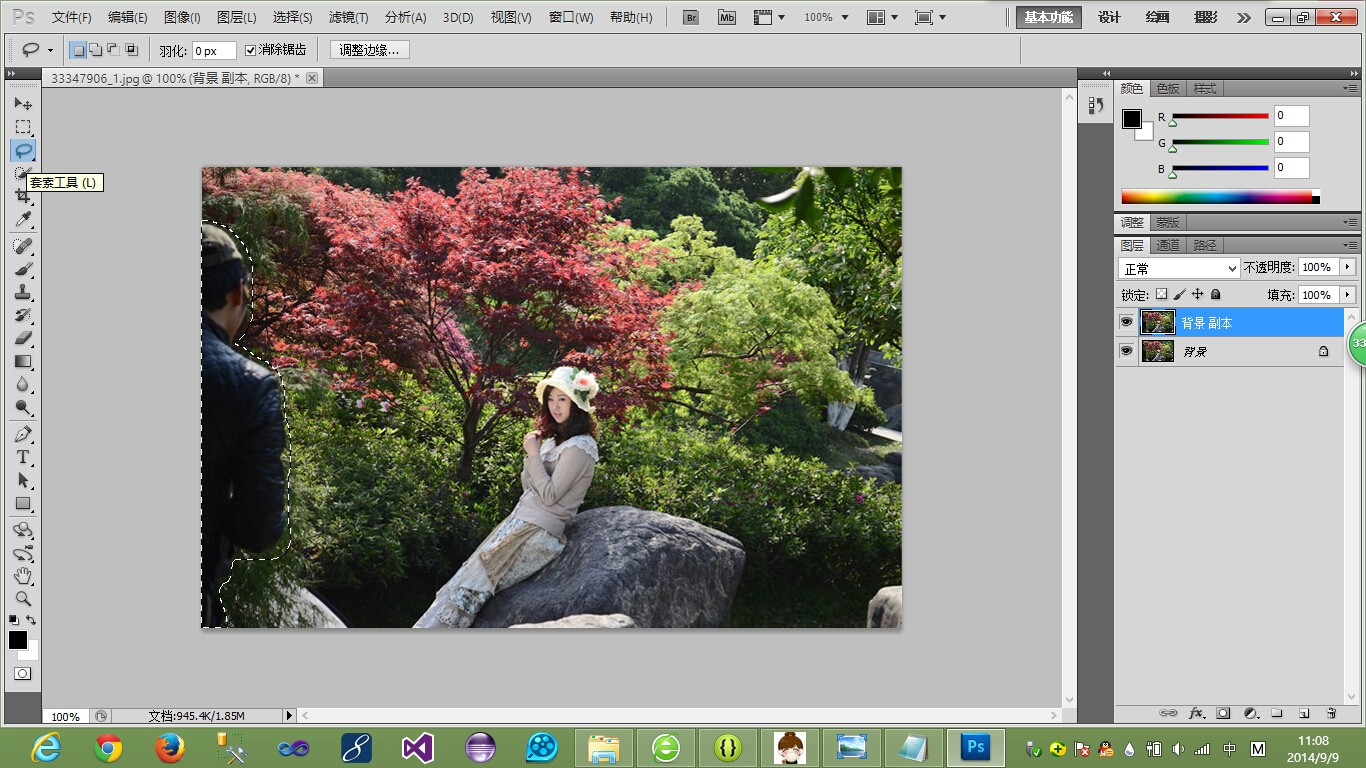Screen dimensions: 1366x768
Task: Open the 正常 blend mode dropdown
Action: [1179, 268]
